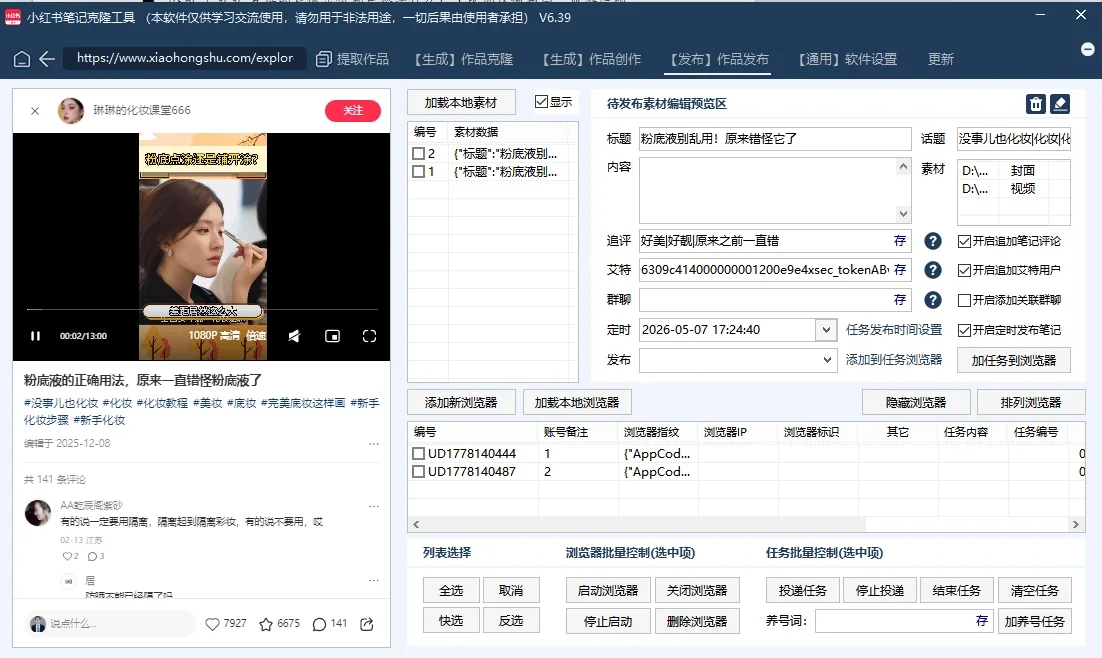
Task: Click the browser table horizontal scrollbar
Action: coord(644,524)
